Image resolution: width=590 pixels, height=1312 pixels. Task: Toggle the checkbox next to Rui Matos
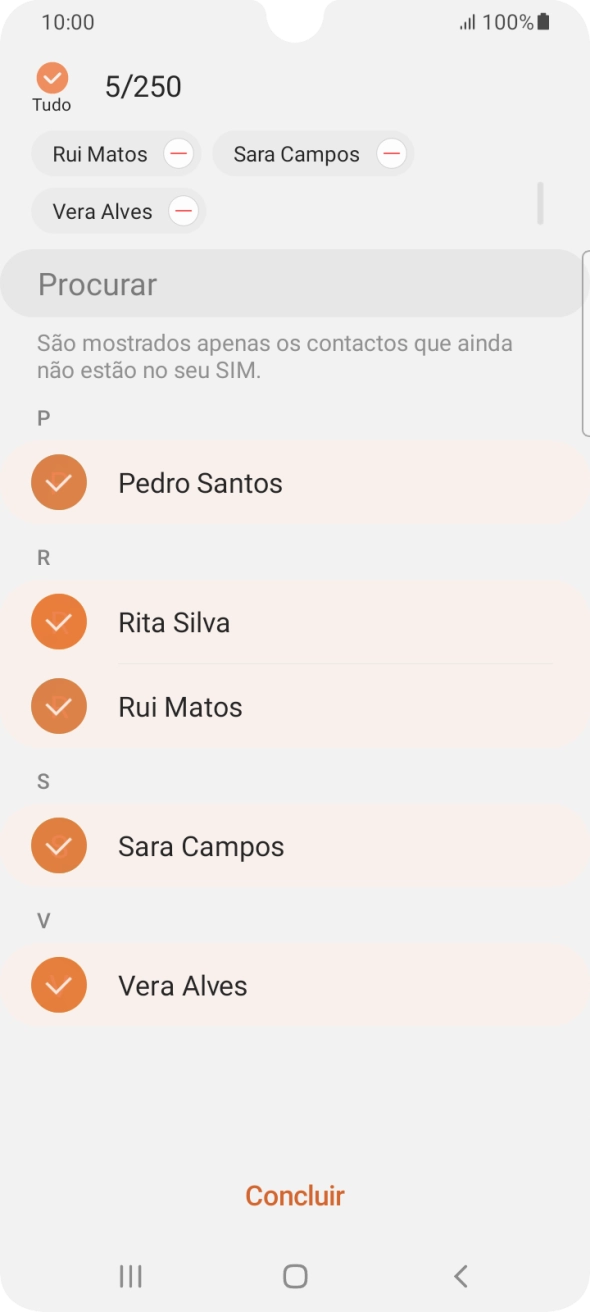(x=59, y=706)
